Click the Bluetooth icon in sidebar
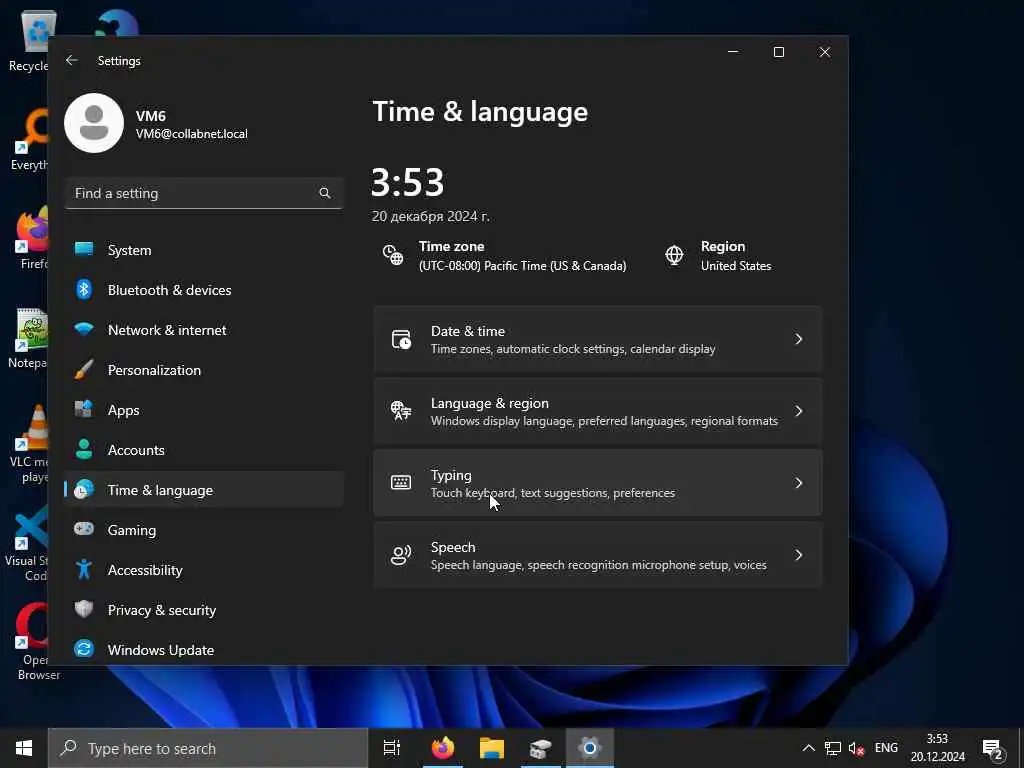 pyautogui.click(x=84, y=289)
